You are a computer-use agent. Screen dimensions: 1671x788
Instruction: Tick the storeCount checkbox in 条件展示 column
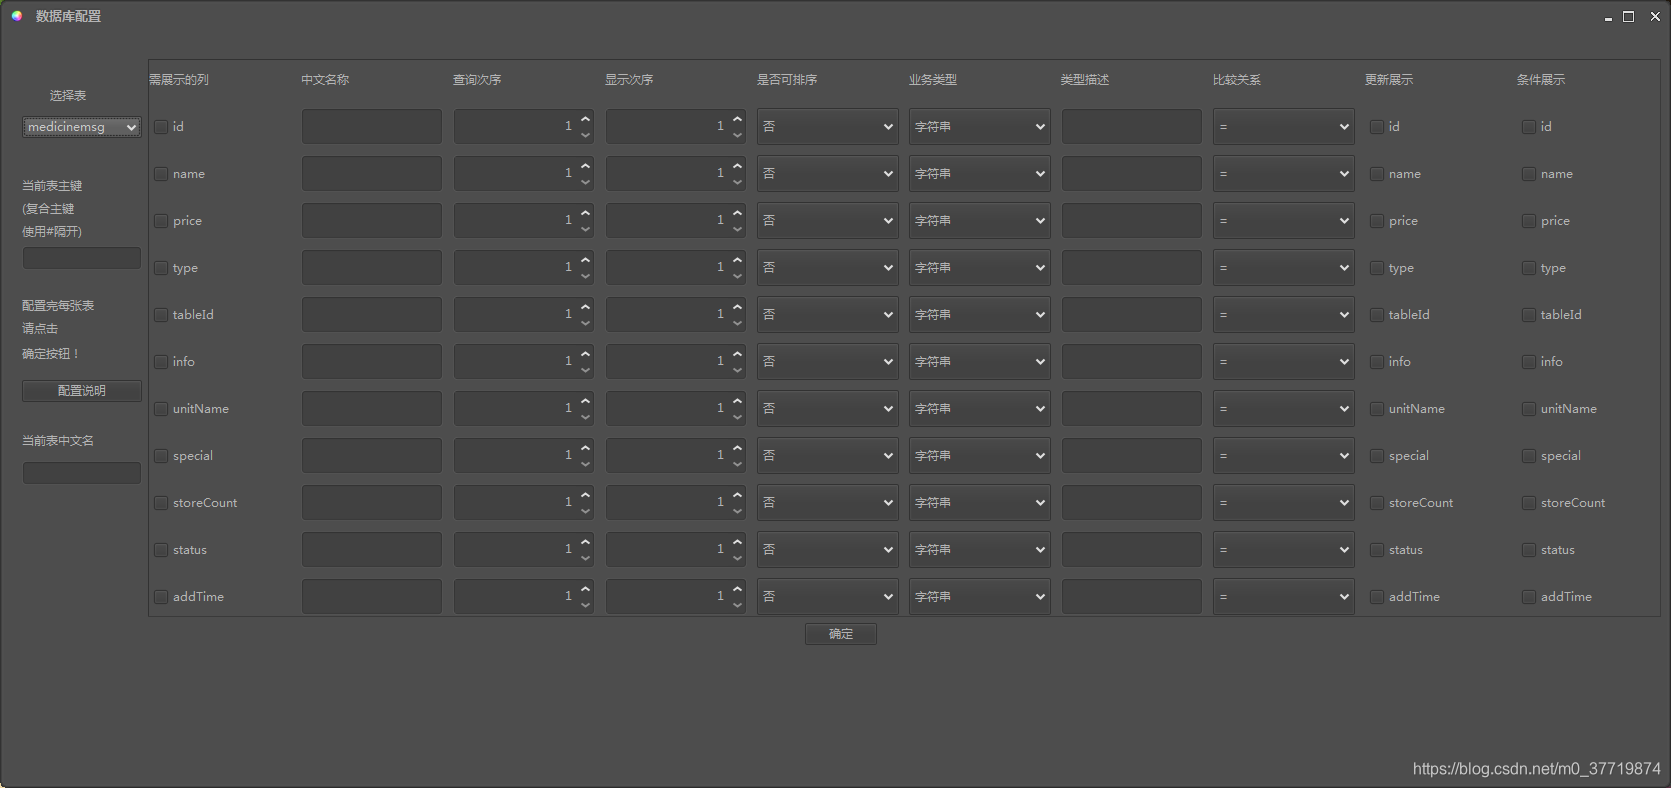pyautogui.click(x=1529, y=503)
